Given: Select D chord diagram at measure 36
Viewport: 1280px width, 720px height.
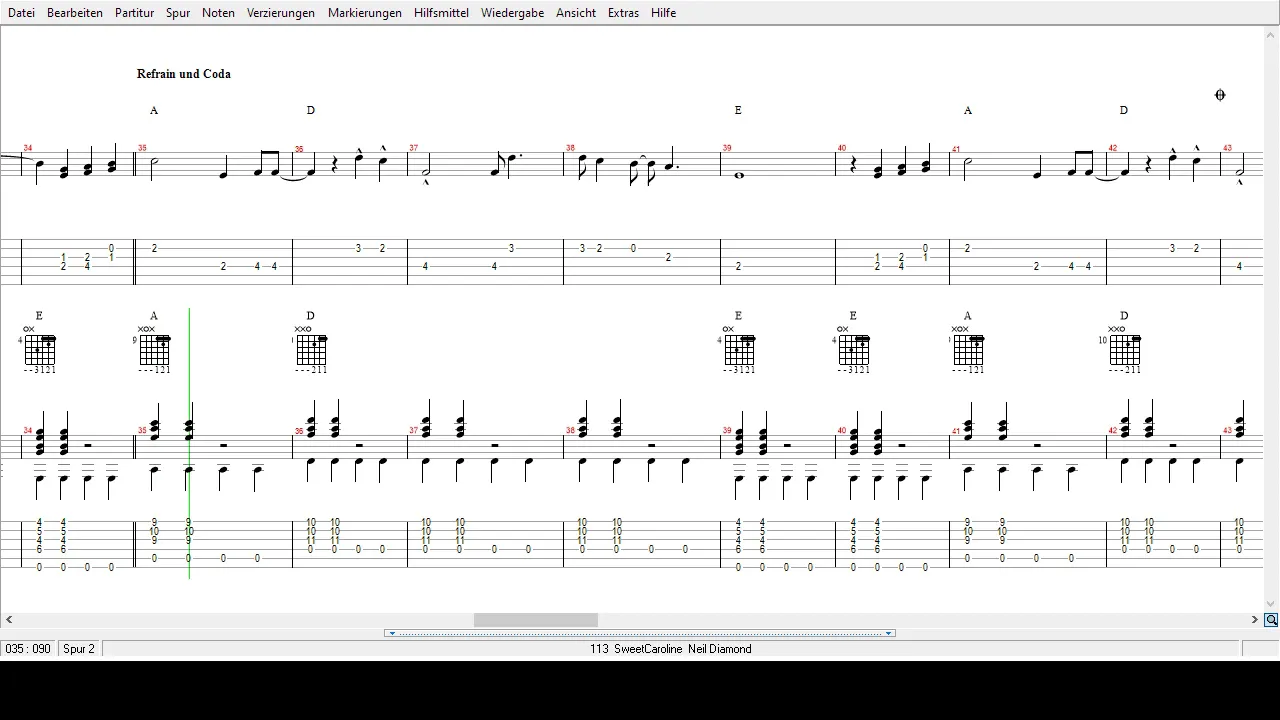Looking at the screenshot, I should click(x=311, y=349).
